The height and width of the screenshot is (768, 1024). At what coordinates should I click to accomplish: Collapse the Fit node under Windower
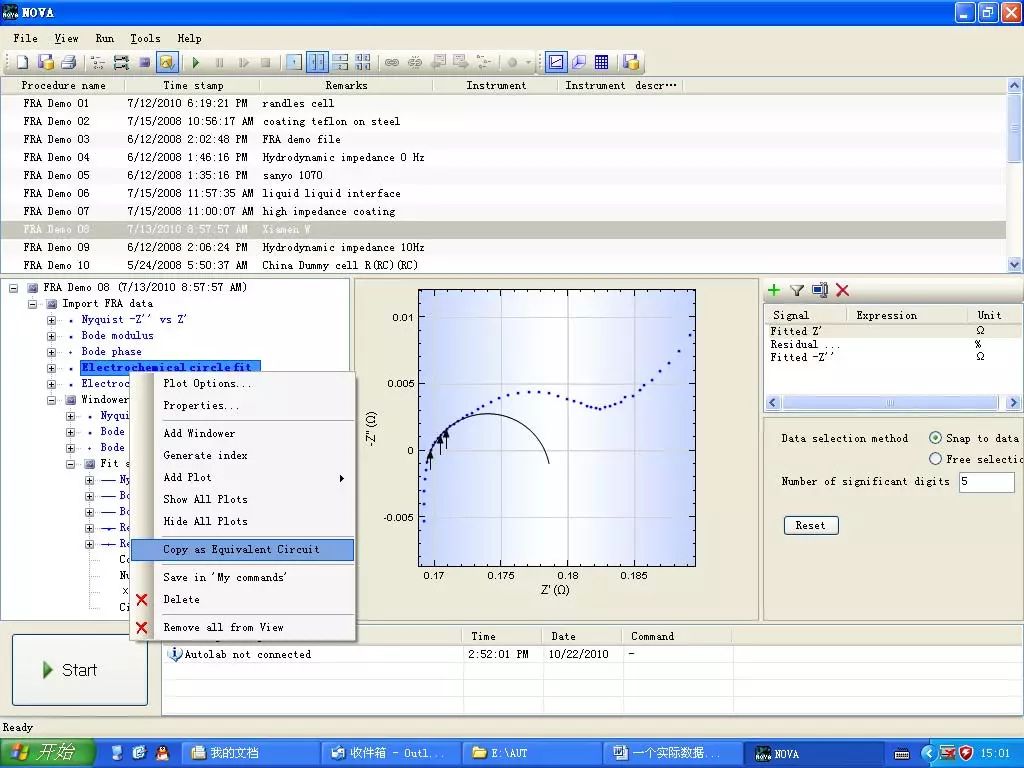tap(71, 464)
